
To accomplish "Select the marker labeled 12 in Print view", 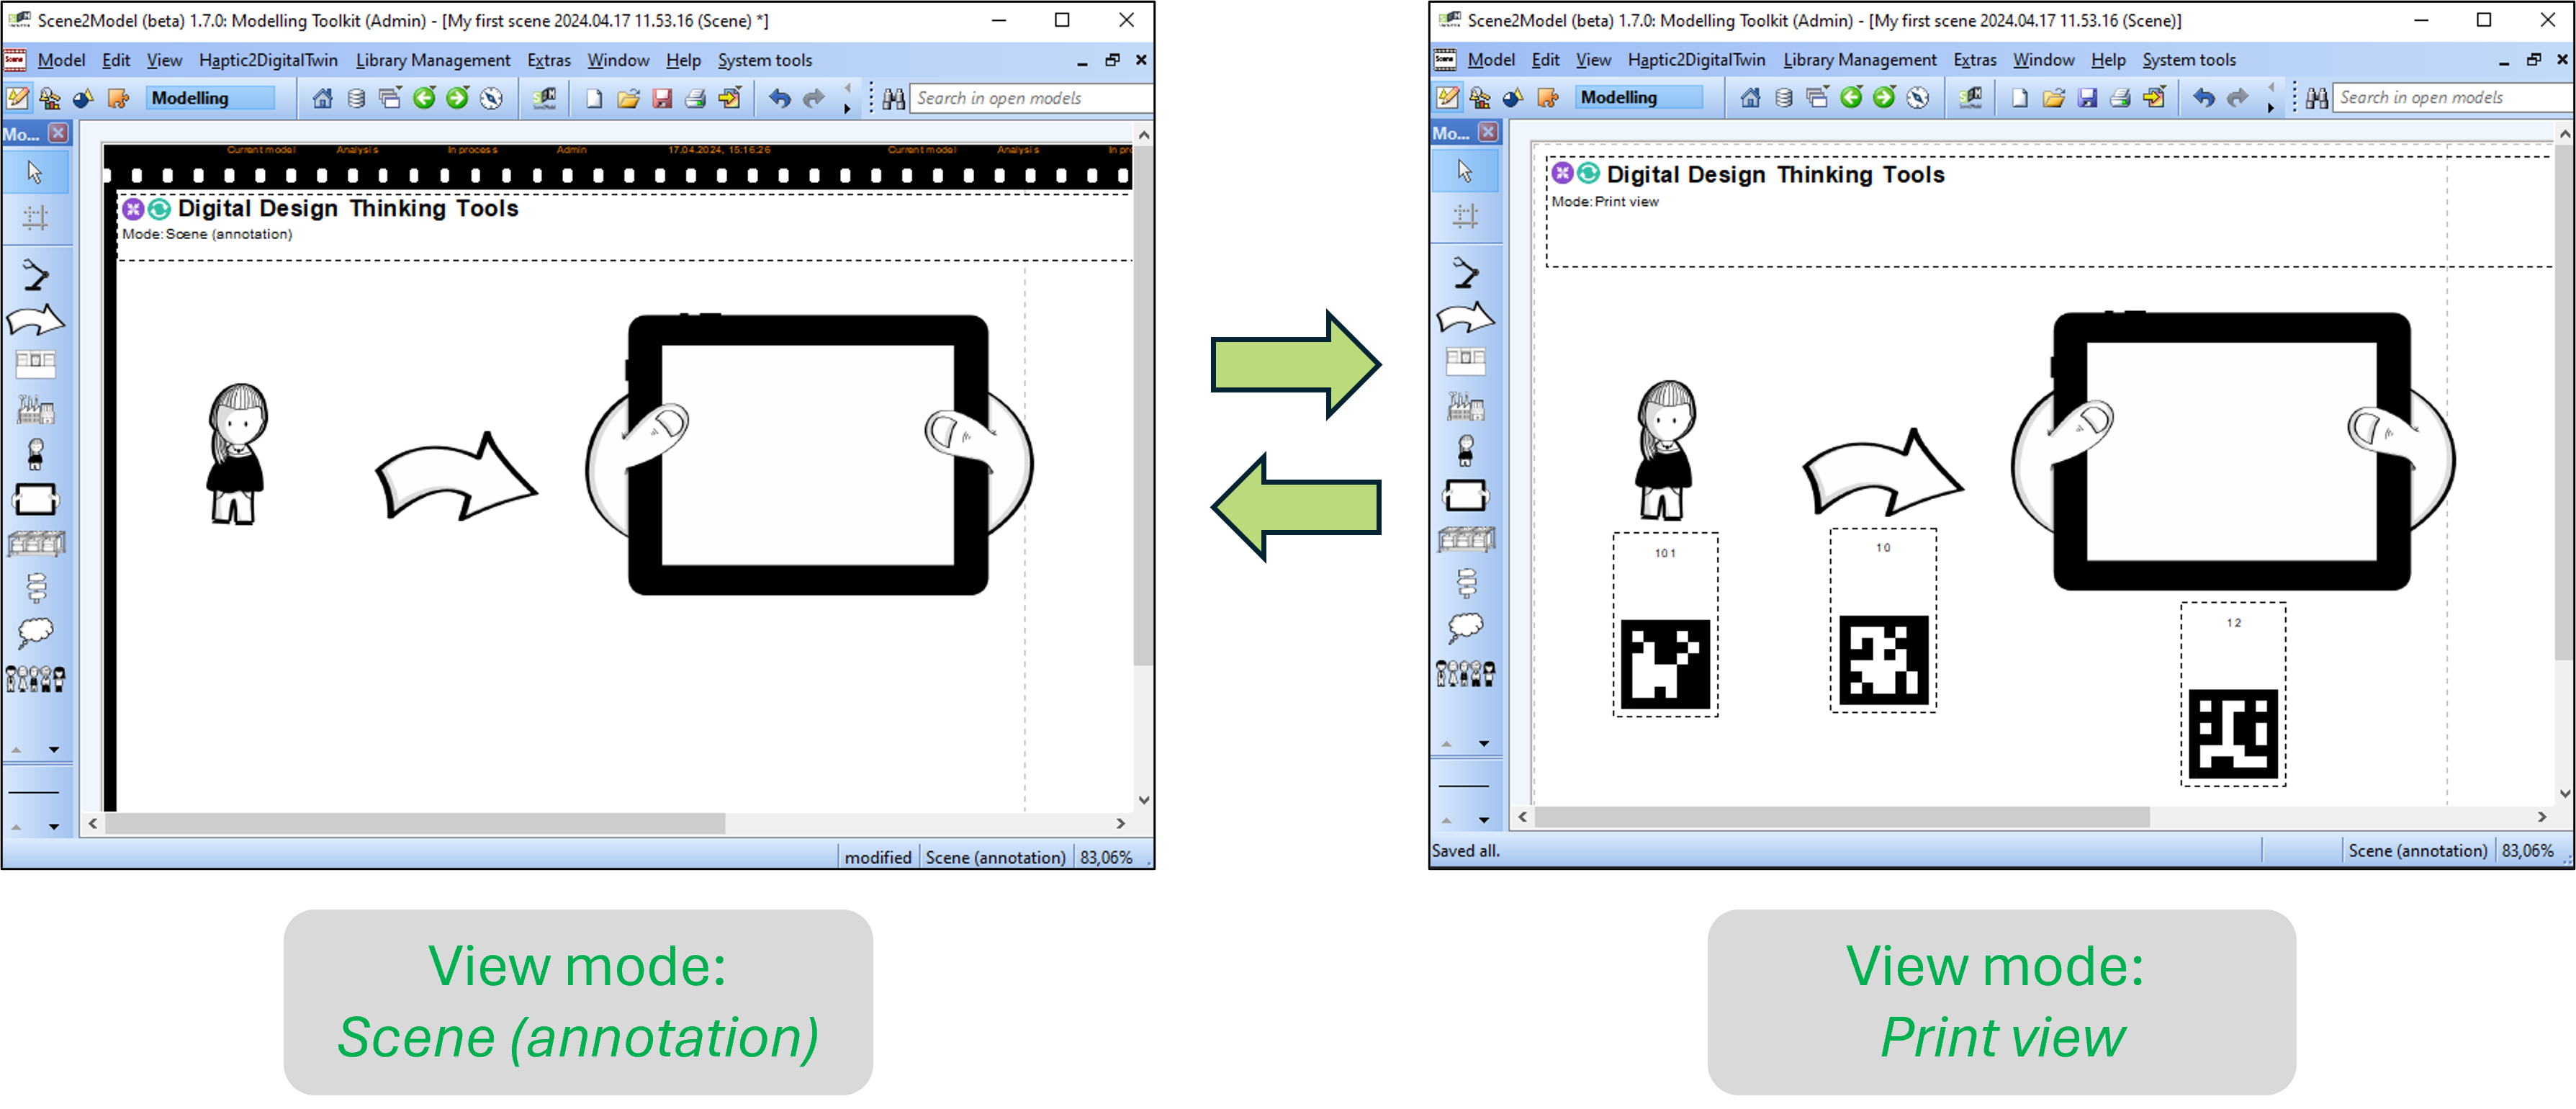I will click(2233, 694).
